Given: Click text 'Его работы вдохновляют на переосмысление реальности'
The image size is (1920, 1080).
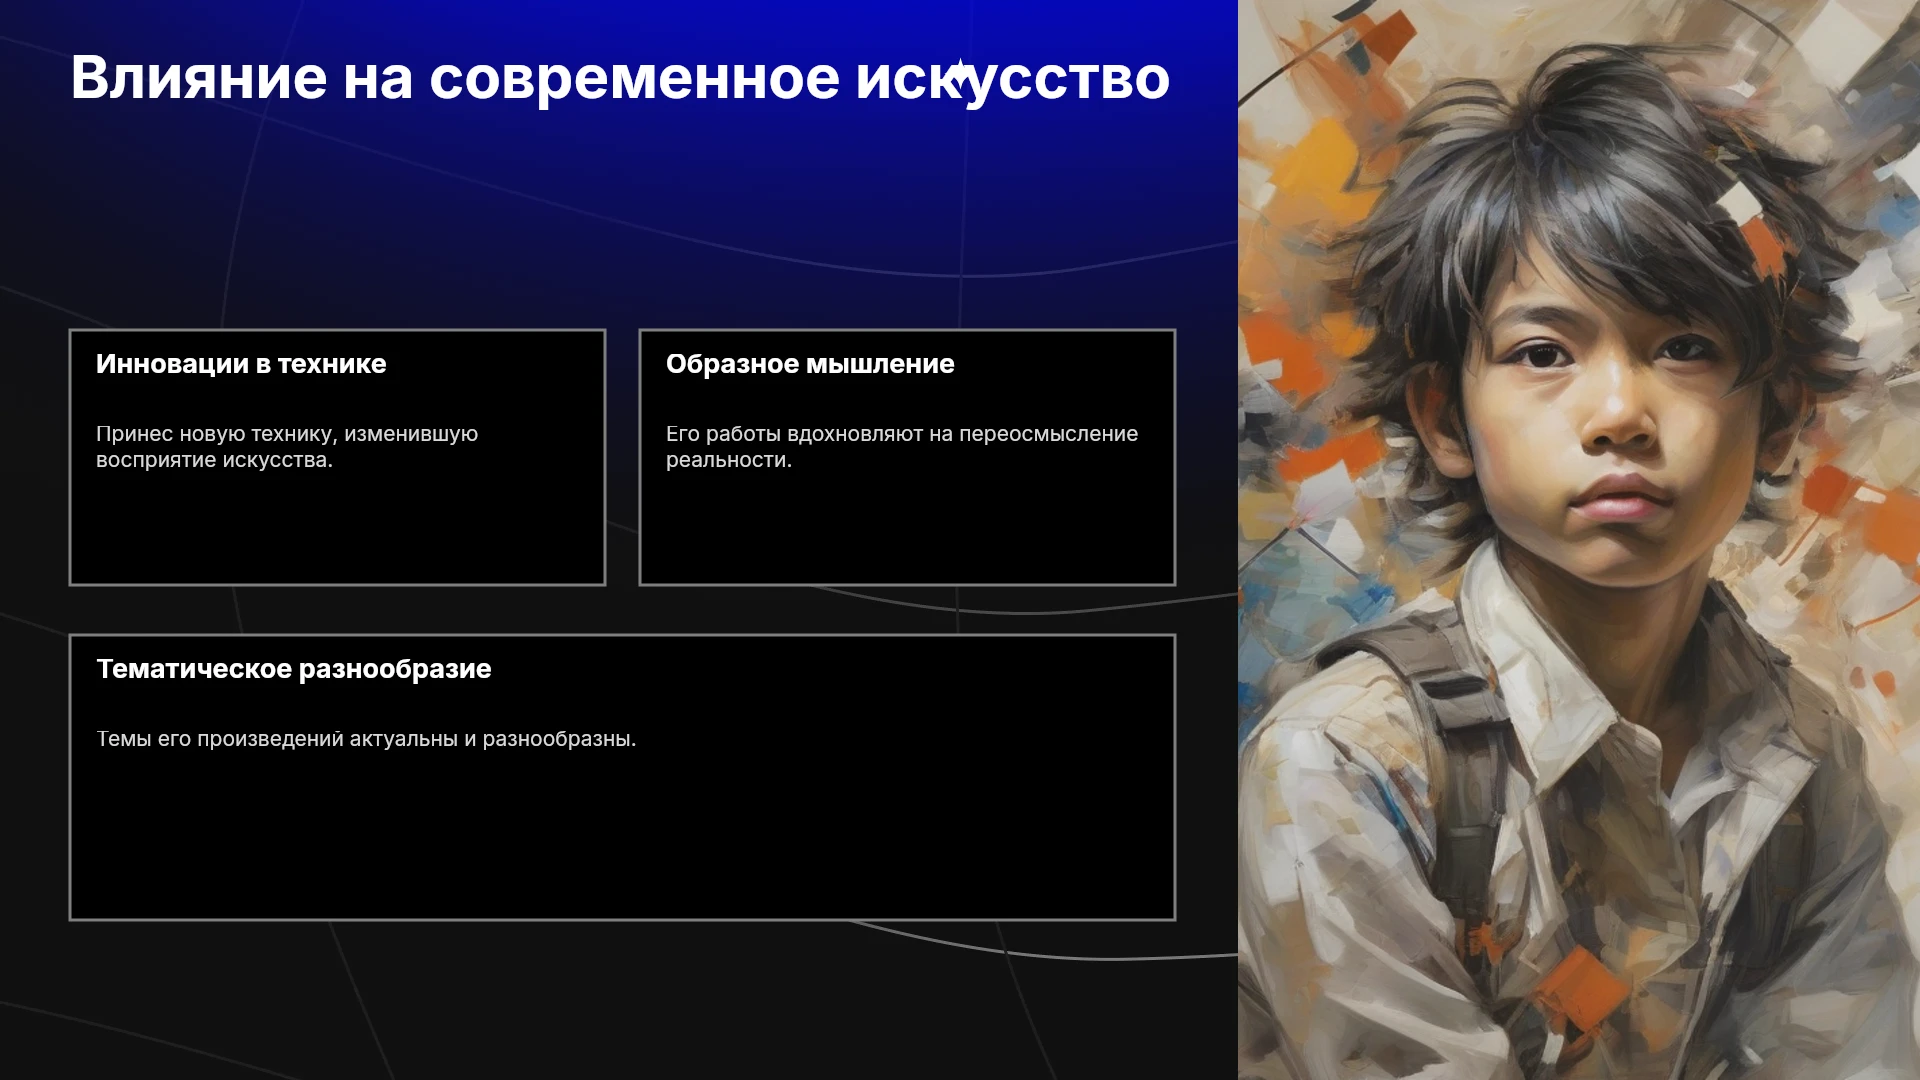Looking at the screenshot, I should tap(902, 447).
